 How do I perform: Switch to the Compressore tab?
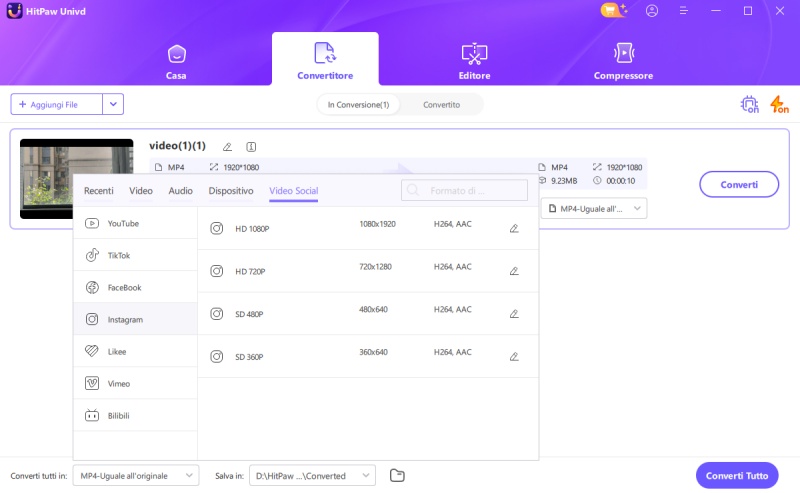click(x=623, y=62)
